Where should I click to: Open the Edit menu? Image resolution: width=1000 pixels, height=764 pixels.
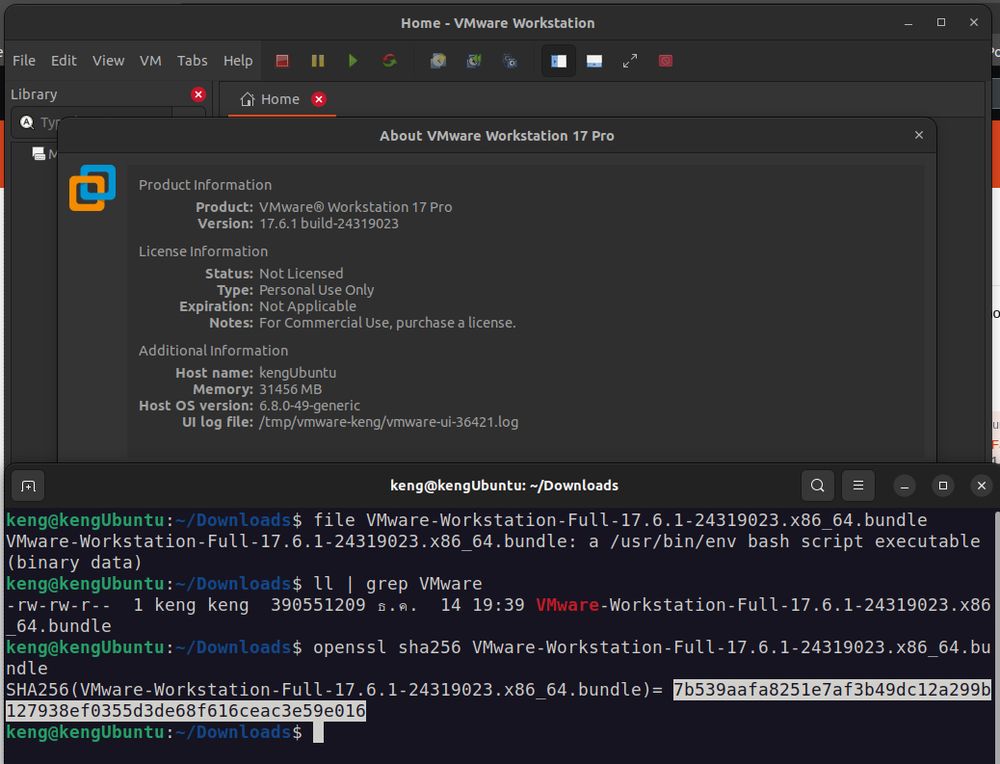(x=64, y=61)
